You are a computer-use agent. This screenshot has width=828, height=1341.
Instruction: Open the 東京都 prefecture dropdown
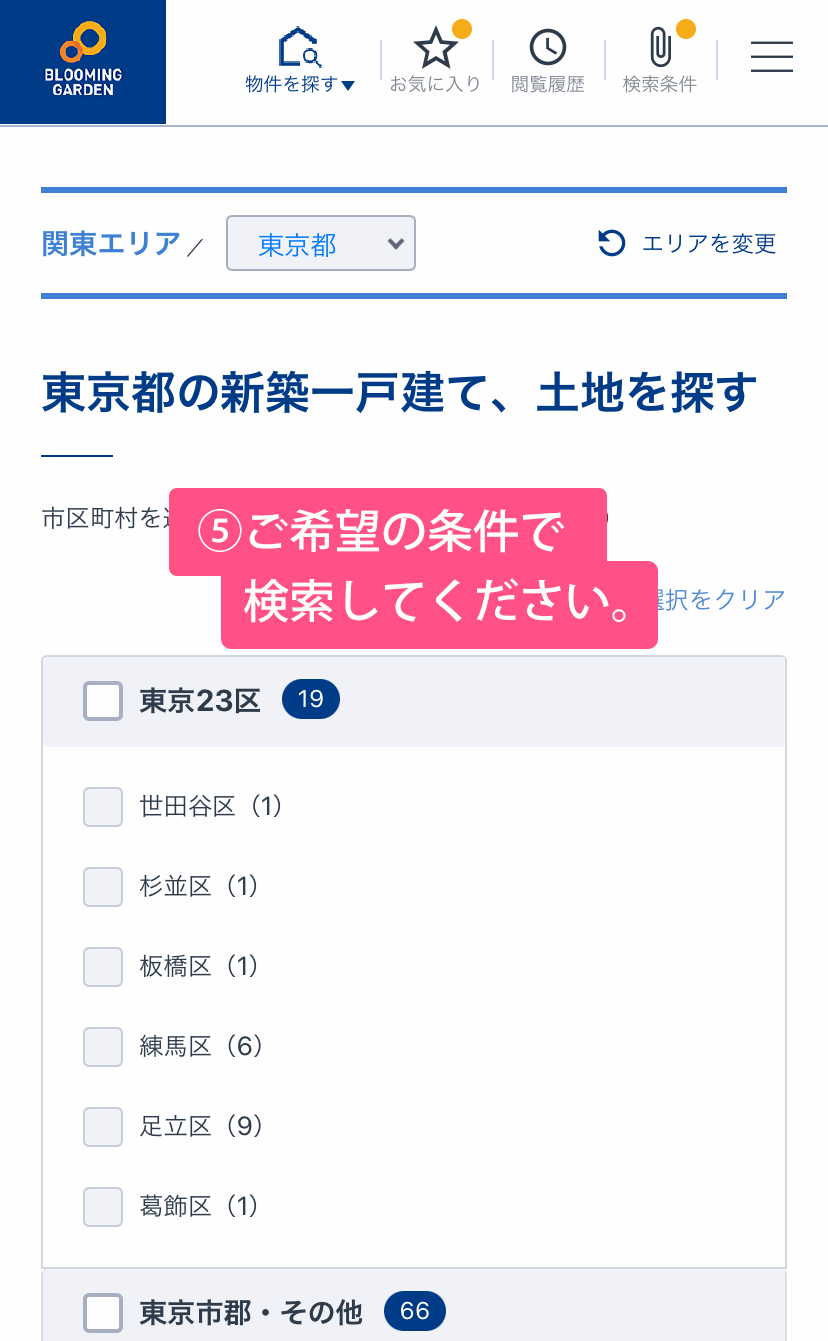point(321,243)
